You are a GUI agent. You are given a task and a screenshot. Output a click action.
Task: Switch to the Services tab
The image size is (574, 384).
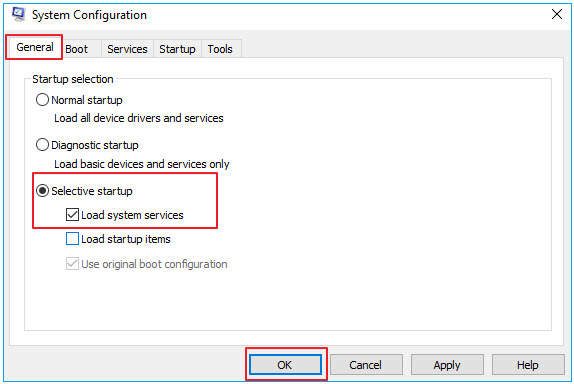coord(127,49)
